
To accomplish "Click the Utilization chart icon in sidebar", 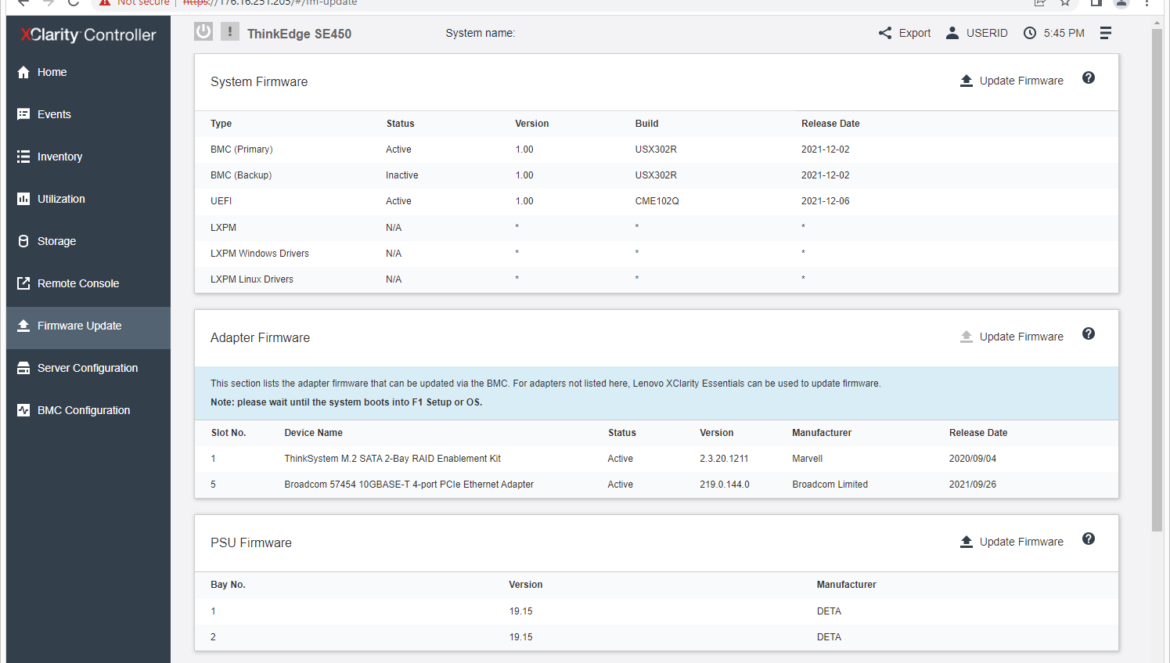I will click(23, 199).
